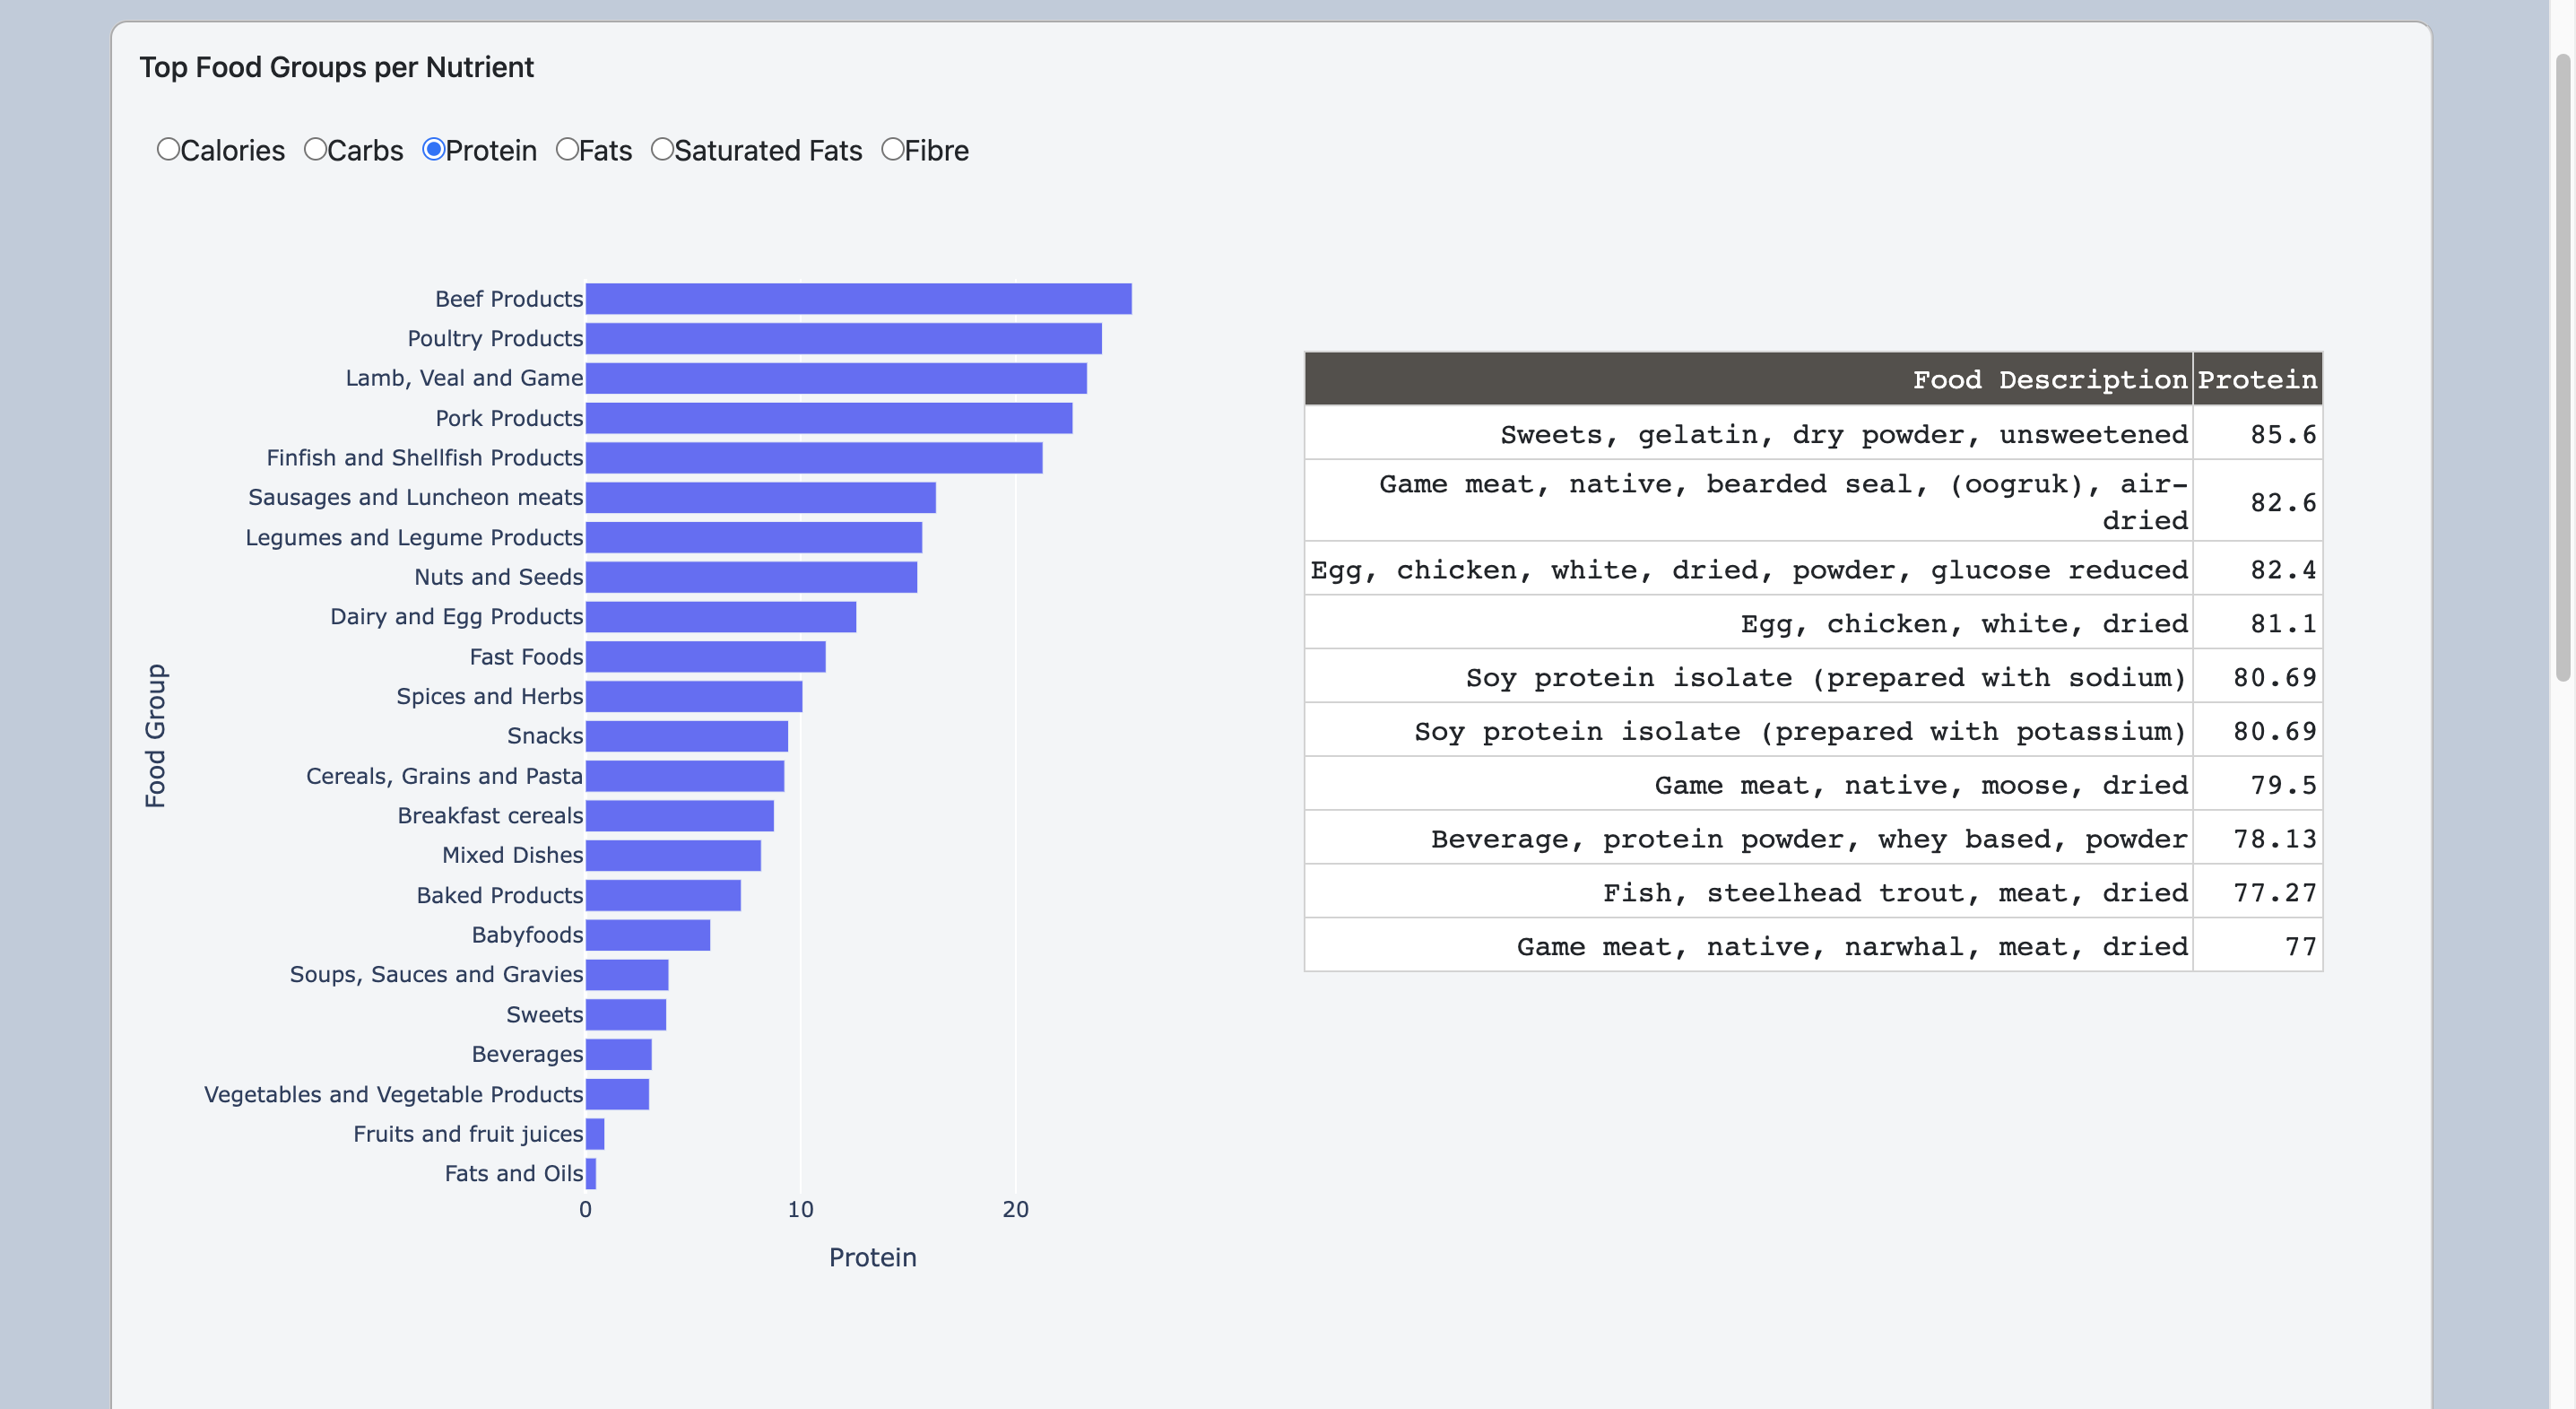Screen dimensions: 2576x1409
Task: Select the Fibre radio button
Action: pyautogui.click(x=892, y=150)
